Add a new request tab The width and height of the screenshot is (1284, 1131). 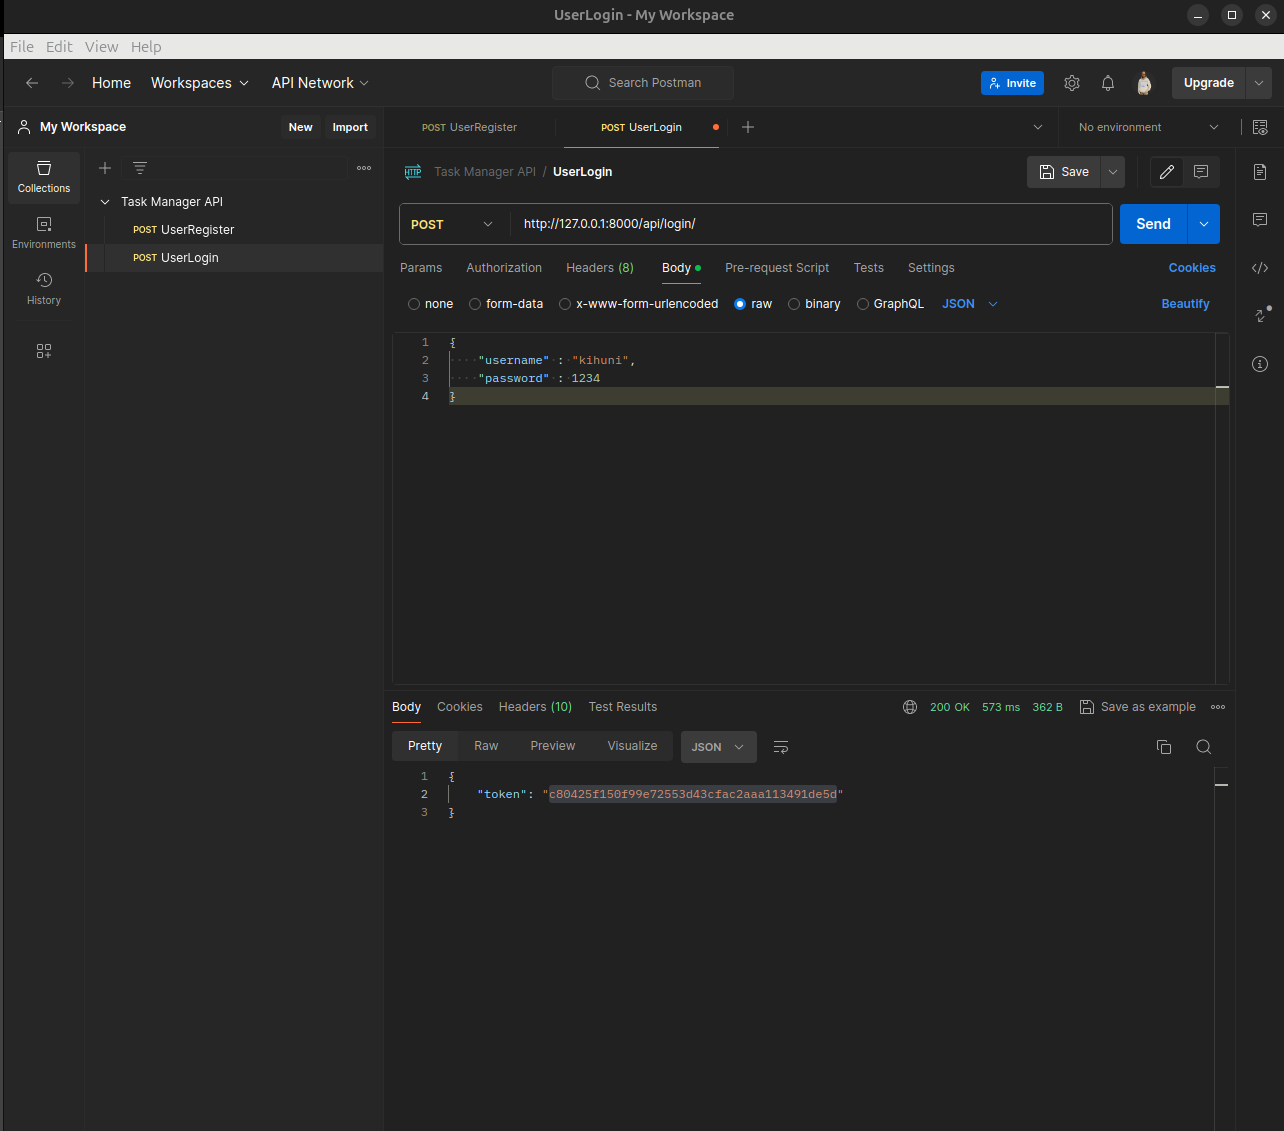[748, 127]
